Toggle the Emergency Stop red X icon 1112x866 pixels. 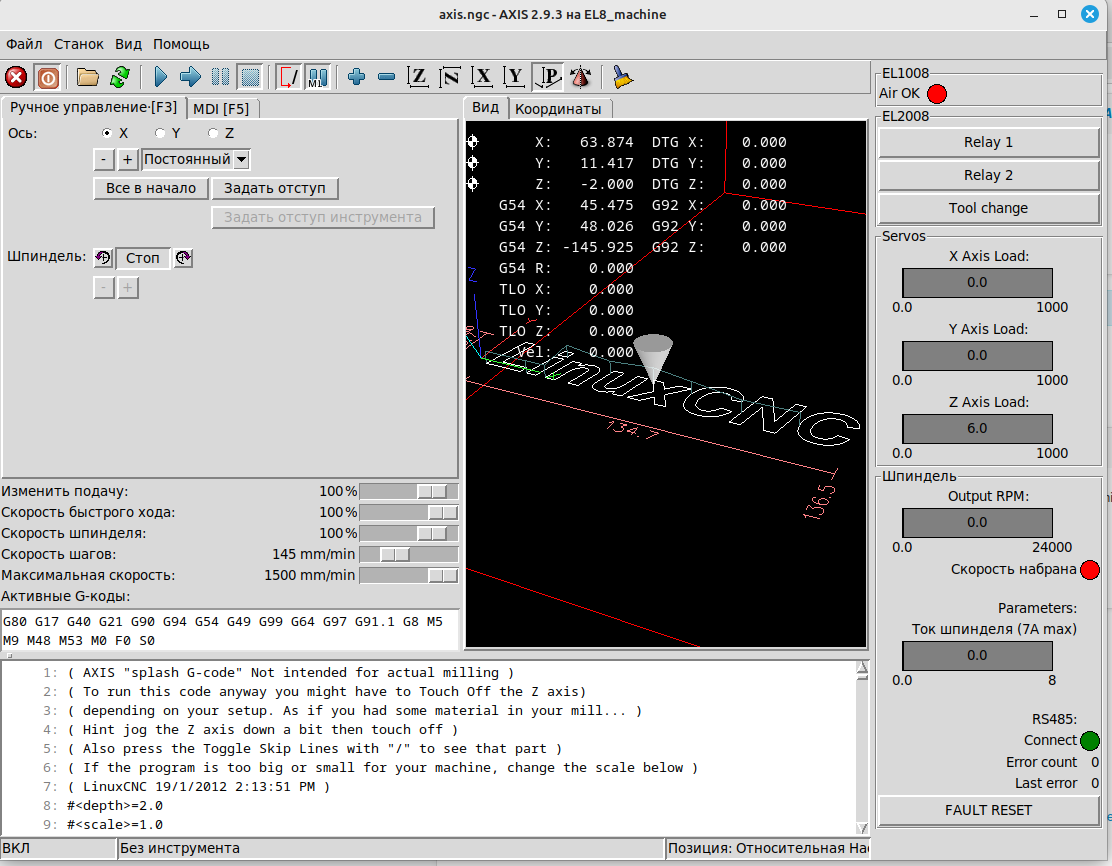point(16,77)
